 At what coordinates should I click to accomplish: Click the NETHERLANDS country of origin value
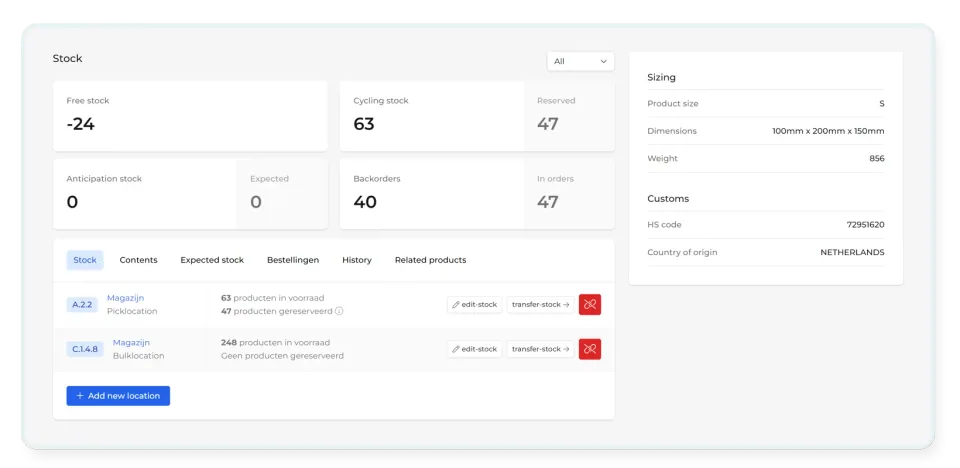852,252
